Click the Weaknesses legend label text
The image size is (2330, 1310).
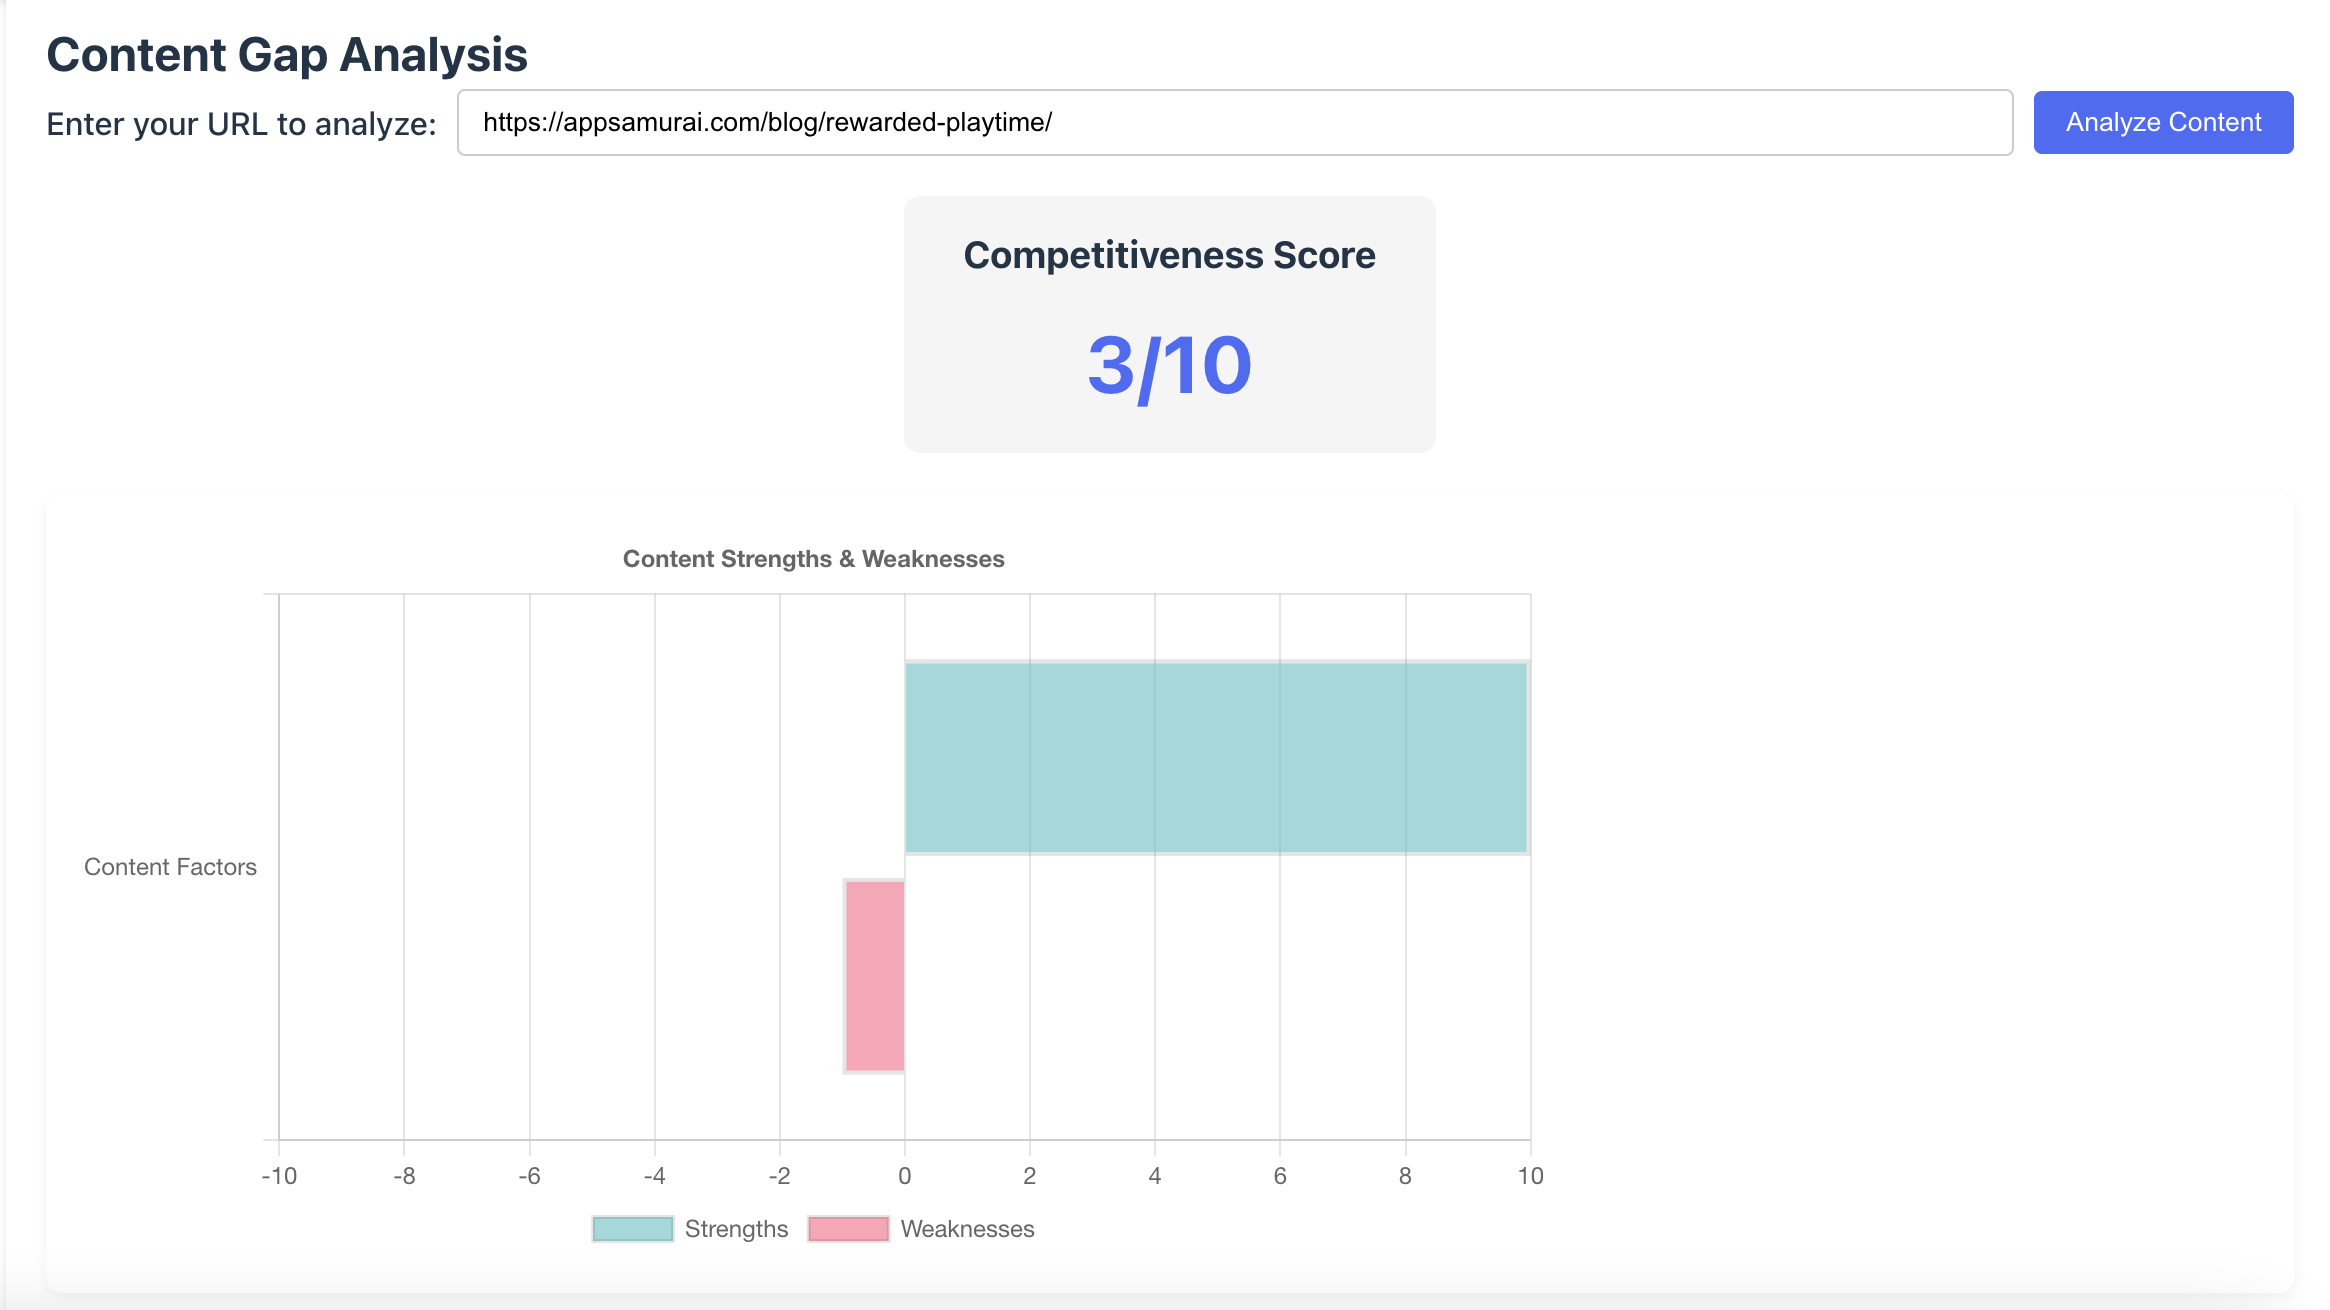(967, 1229)
